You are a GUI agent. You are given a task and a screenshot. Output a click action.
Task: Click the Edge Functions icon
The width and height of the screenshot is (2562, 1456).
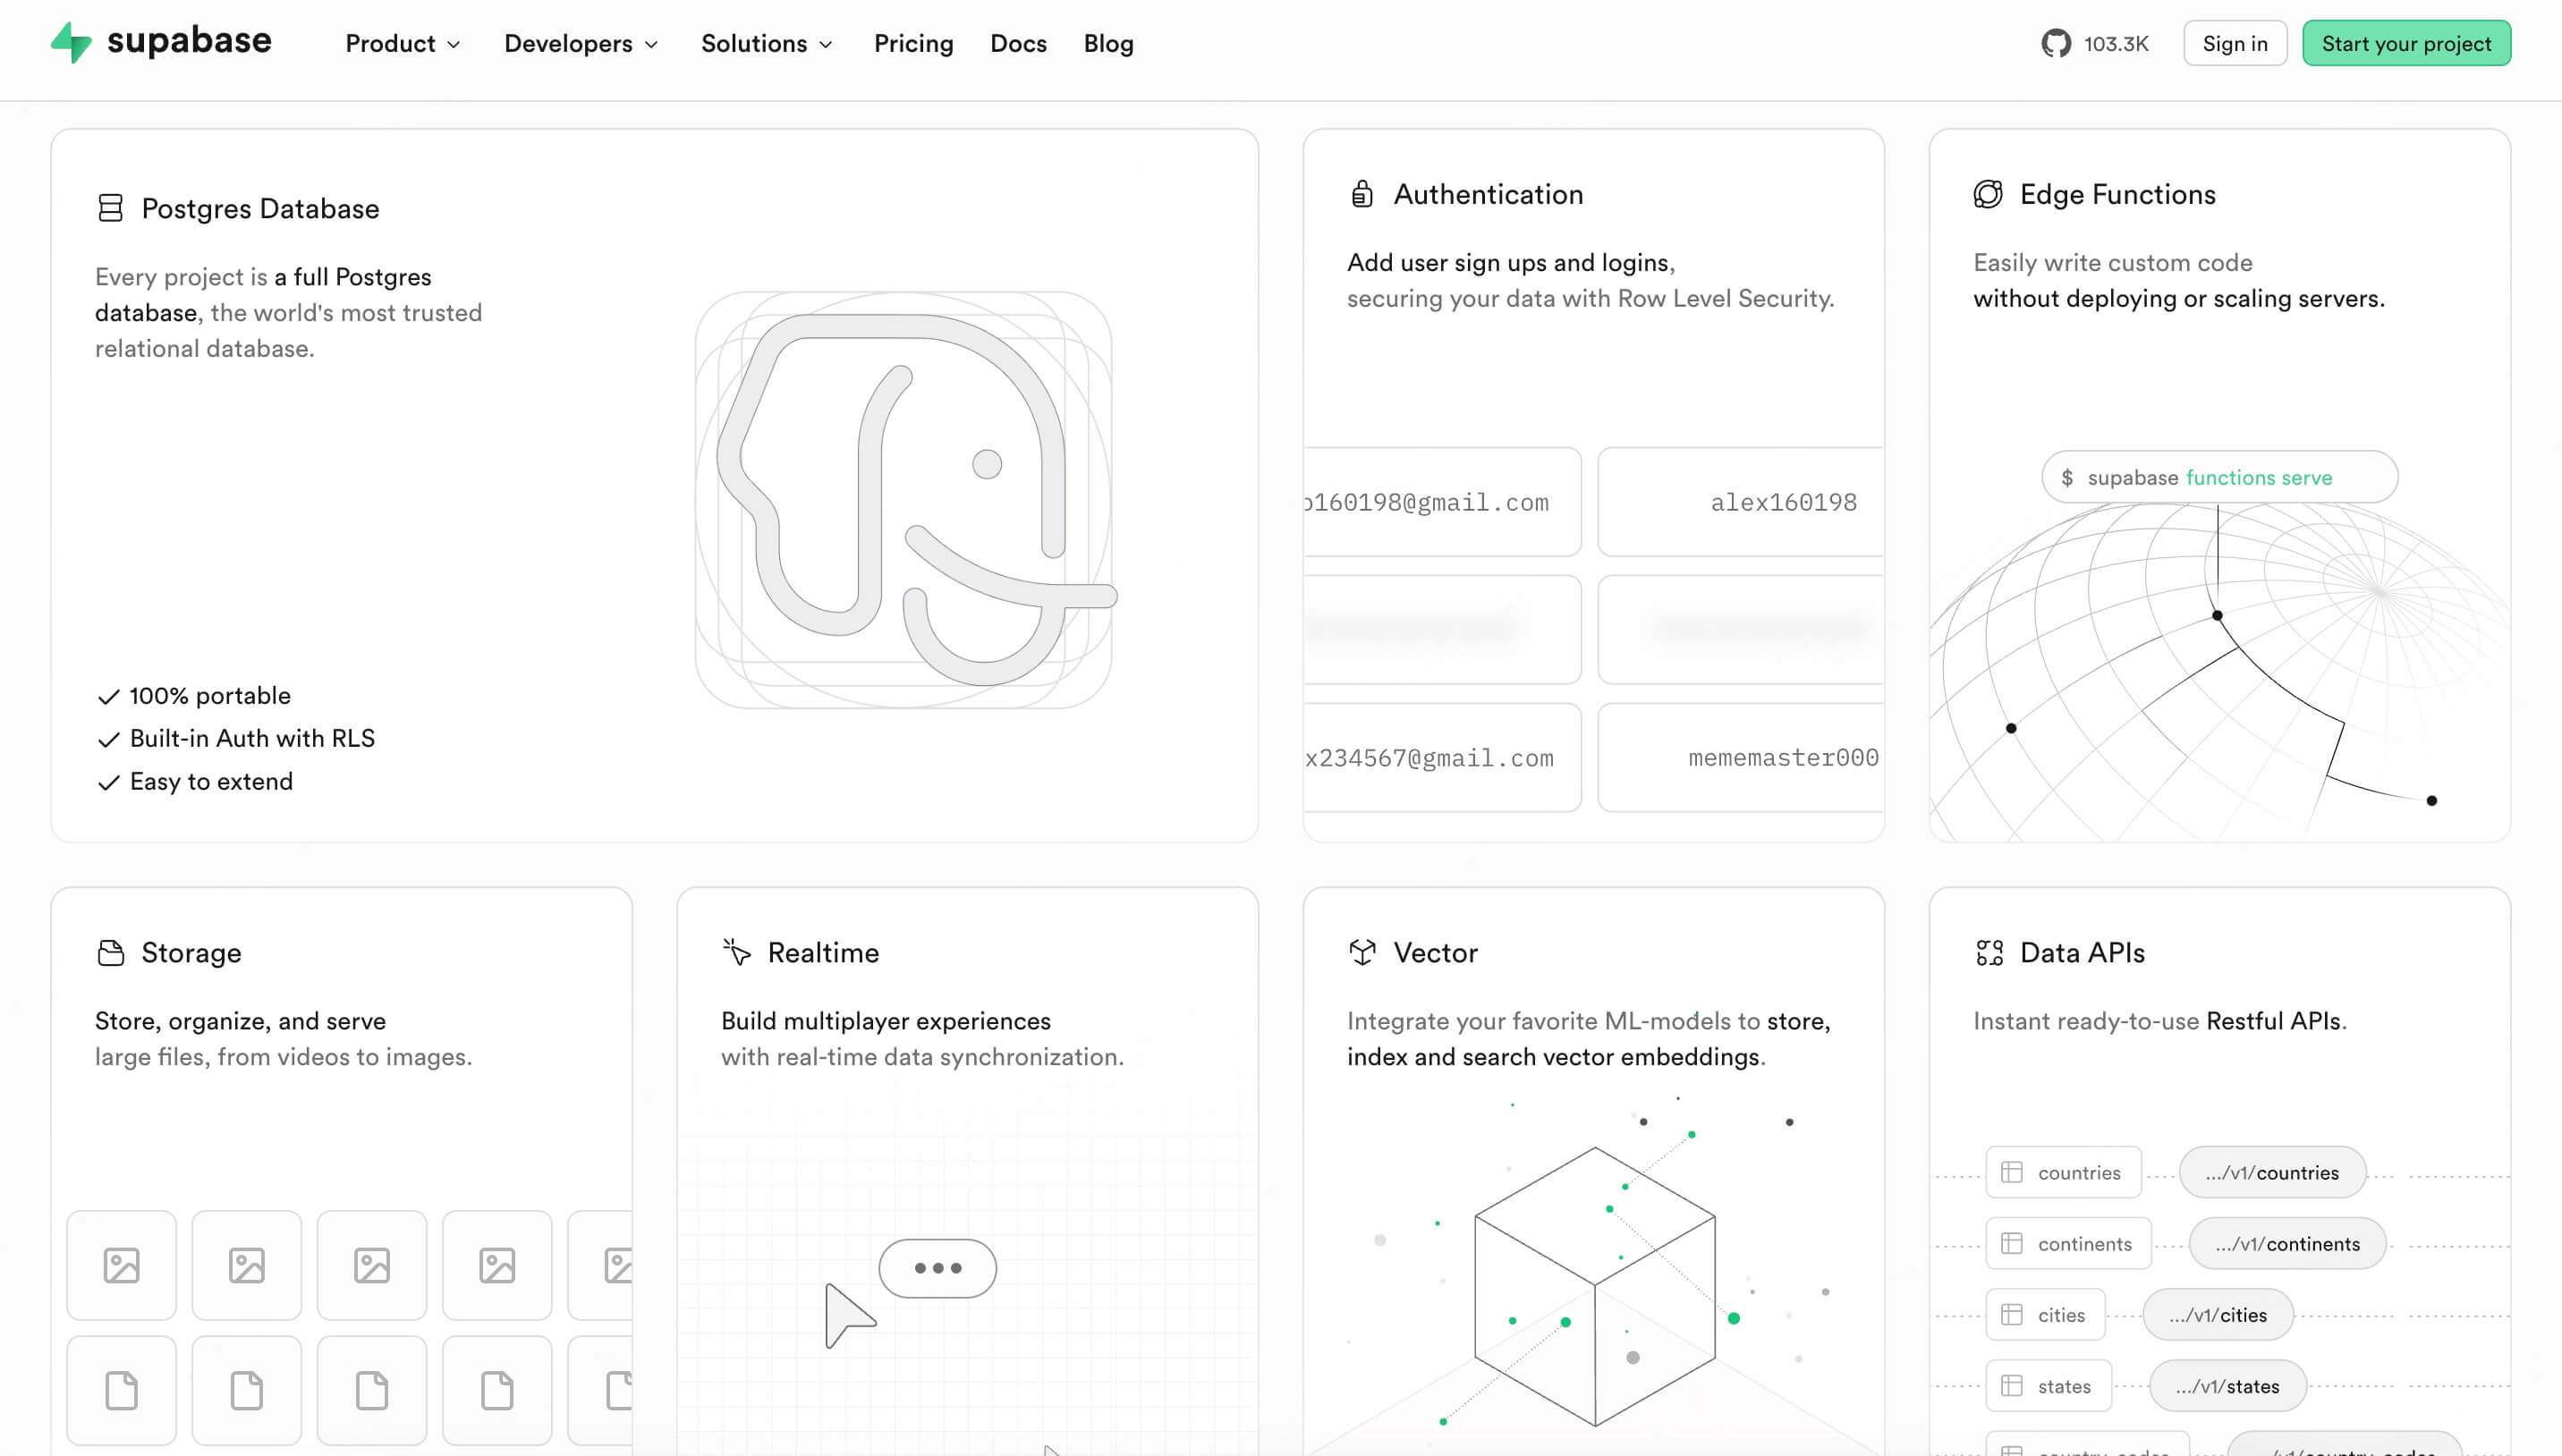coord(1988,194)
